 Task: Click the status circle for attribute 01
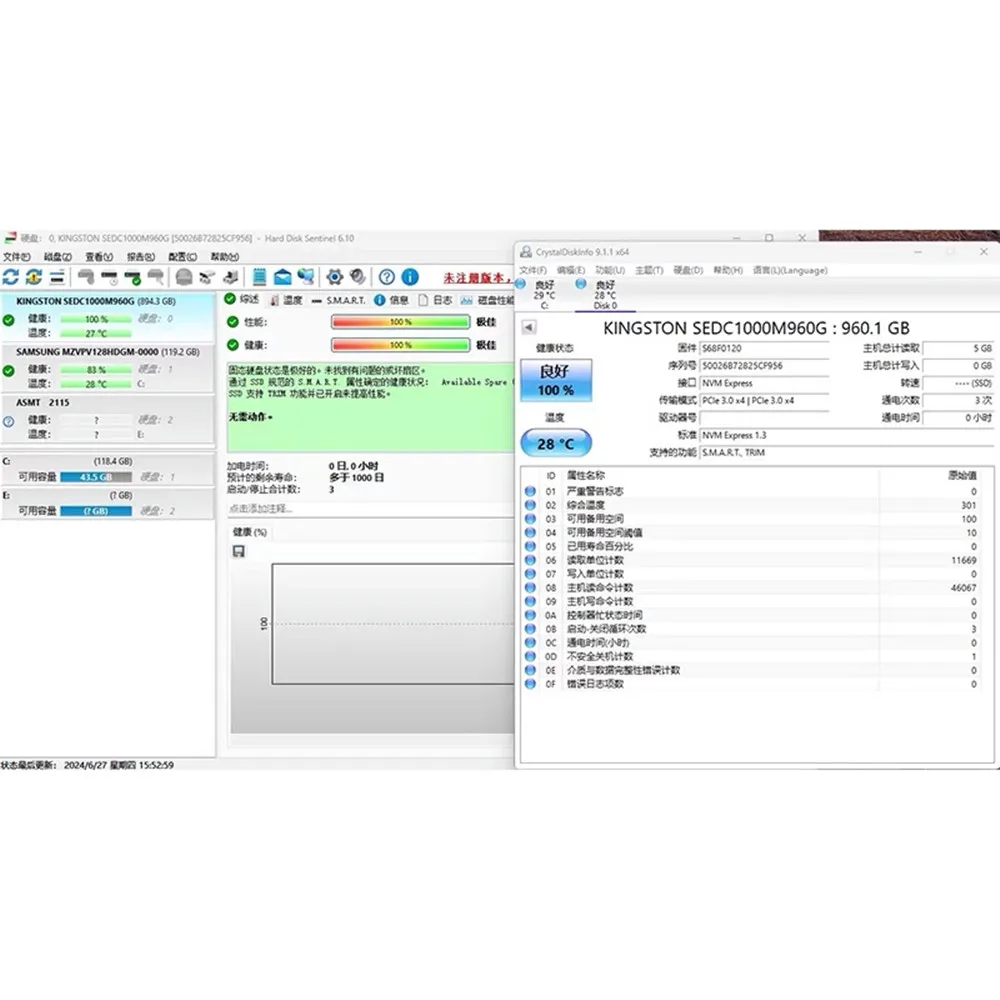click(x=530, y=491)
